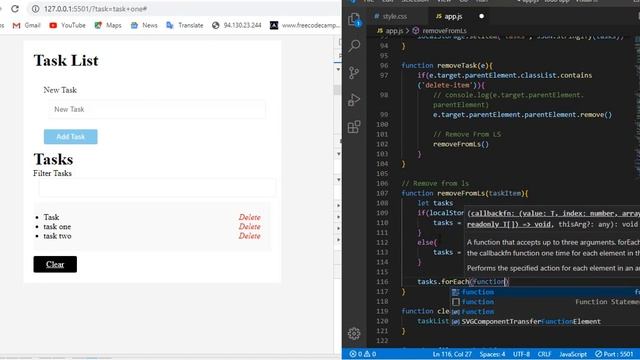Select SVGComponentTransferFunctionElement suggestion
Screen dimensions: 640x360
point(545,322)
